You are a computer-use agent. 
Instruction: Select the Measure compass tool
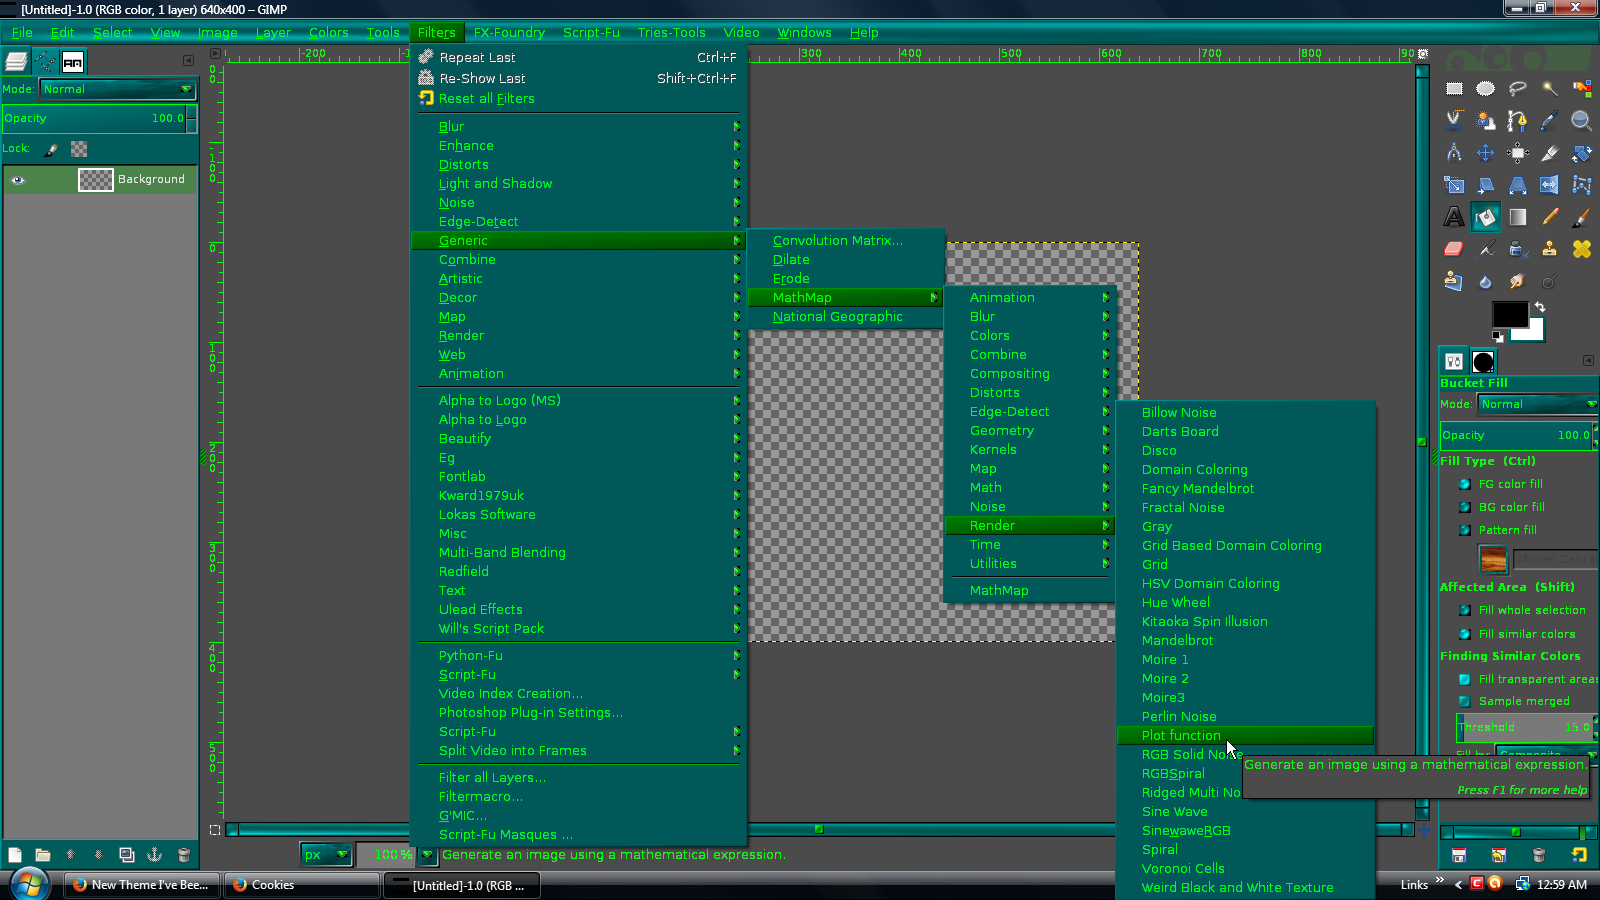pos(1454,153)
